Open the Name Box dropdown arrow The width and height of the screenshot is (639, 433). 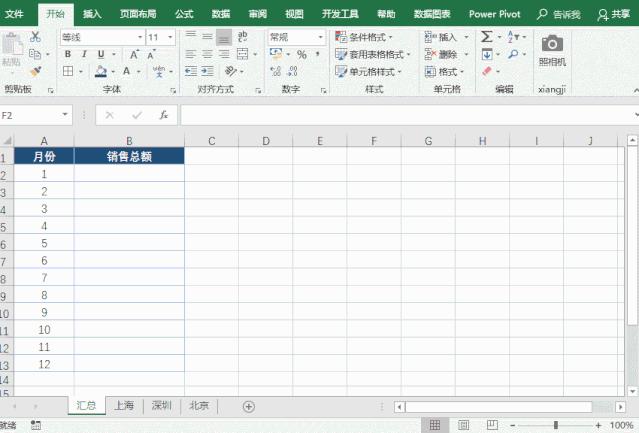[x=65, y=115]
